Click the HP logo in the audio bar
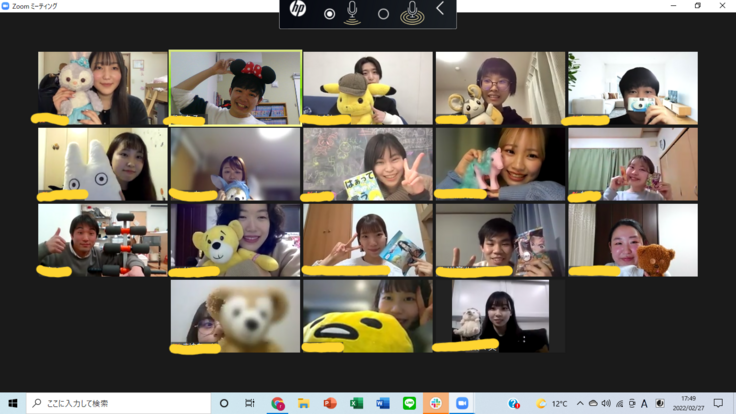 coord(298,11)
